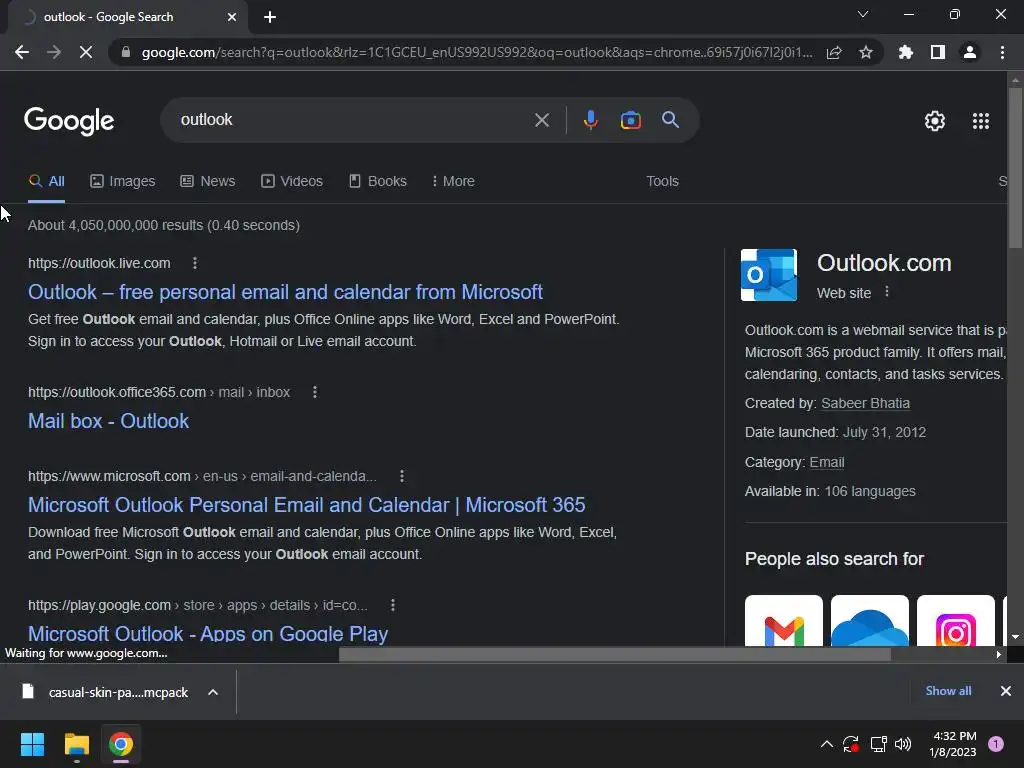The width and height of the screenshot is (1024, 768).
Task: Click the magnifier search button
Action: (671, 120)
